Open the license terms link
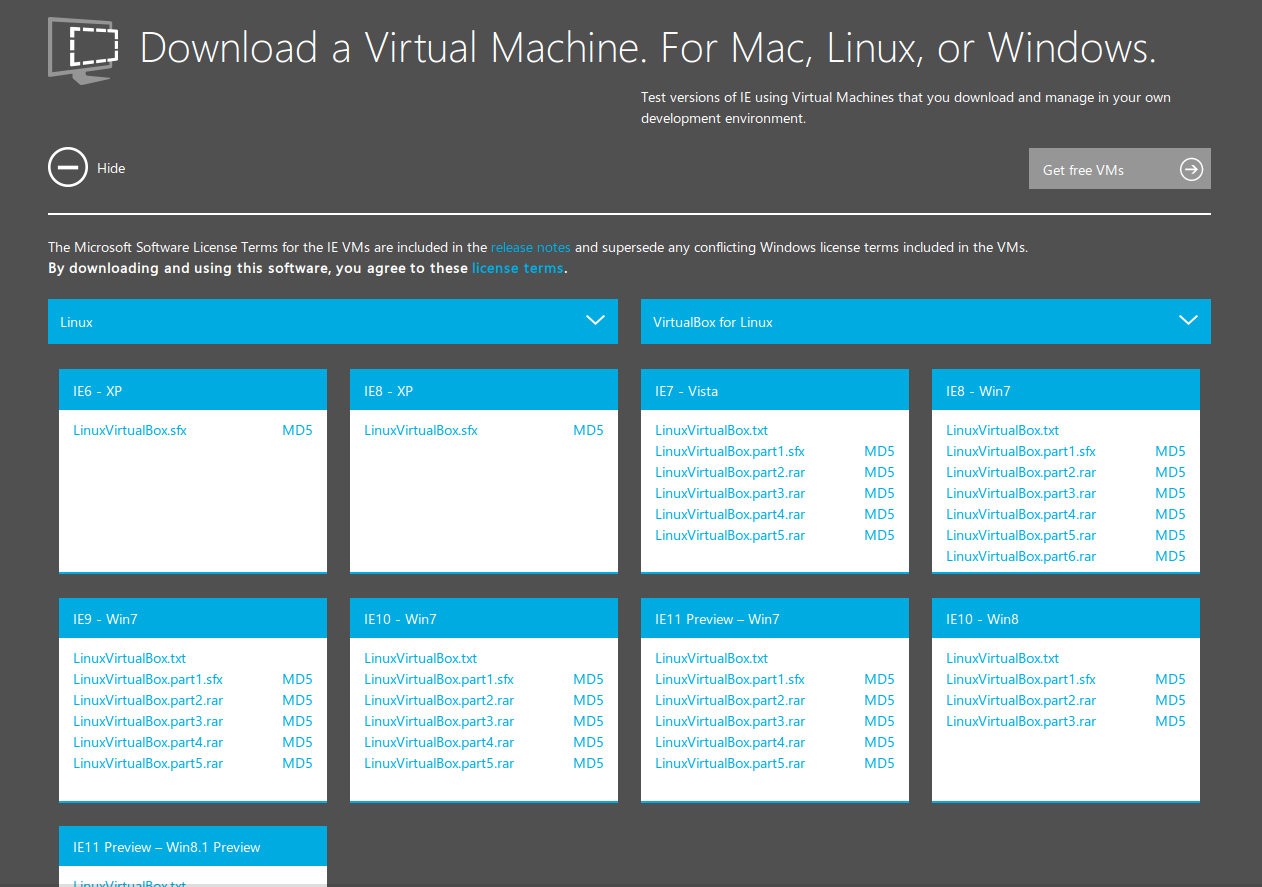Viewport: 1262px width, 887px height. pyautogui.click(x=518, y=268)
